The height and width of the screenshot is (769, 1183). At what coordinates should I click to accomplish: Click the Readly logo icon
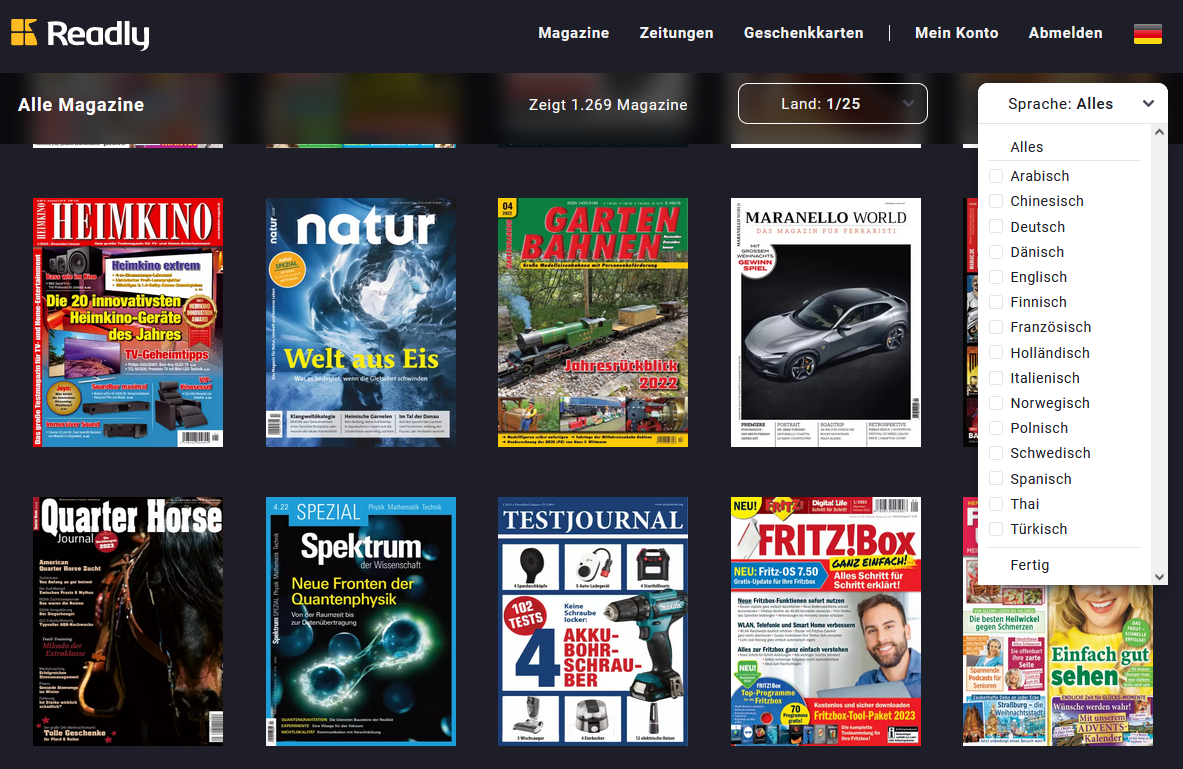pos(23,32)
